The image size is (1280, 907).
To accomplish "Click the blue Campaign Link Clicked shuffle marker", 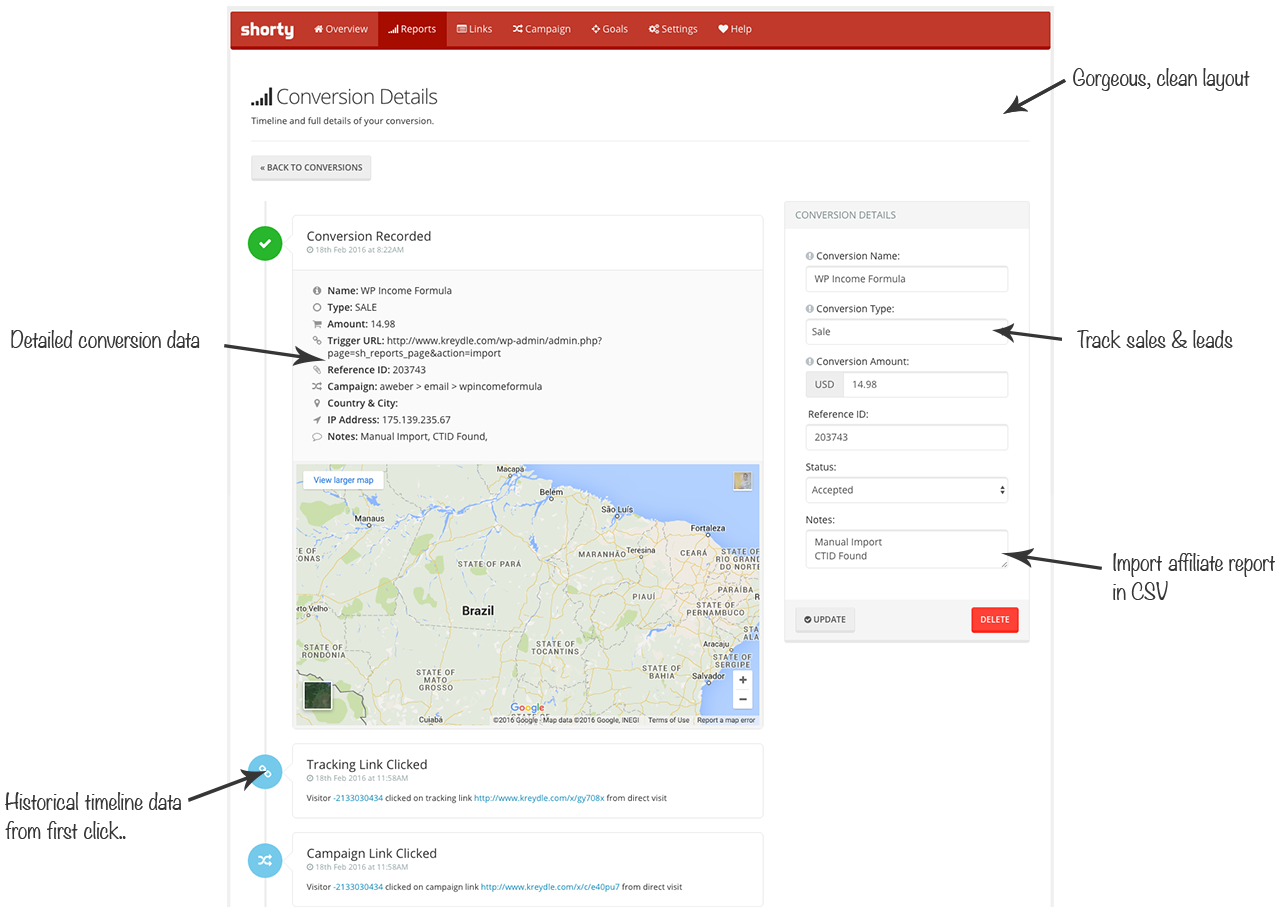I will coord(265,860).
